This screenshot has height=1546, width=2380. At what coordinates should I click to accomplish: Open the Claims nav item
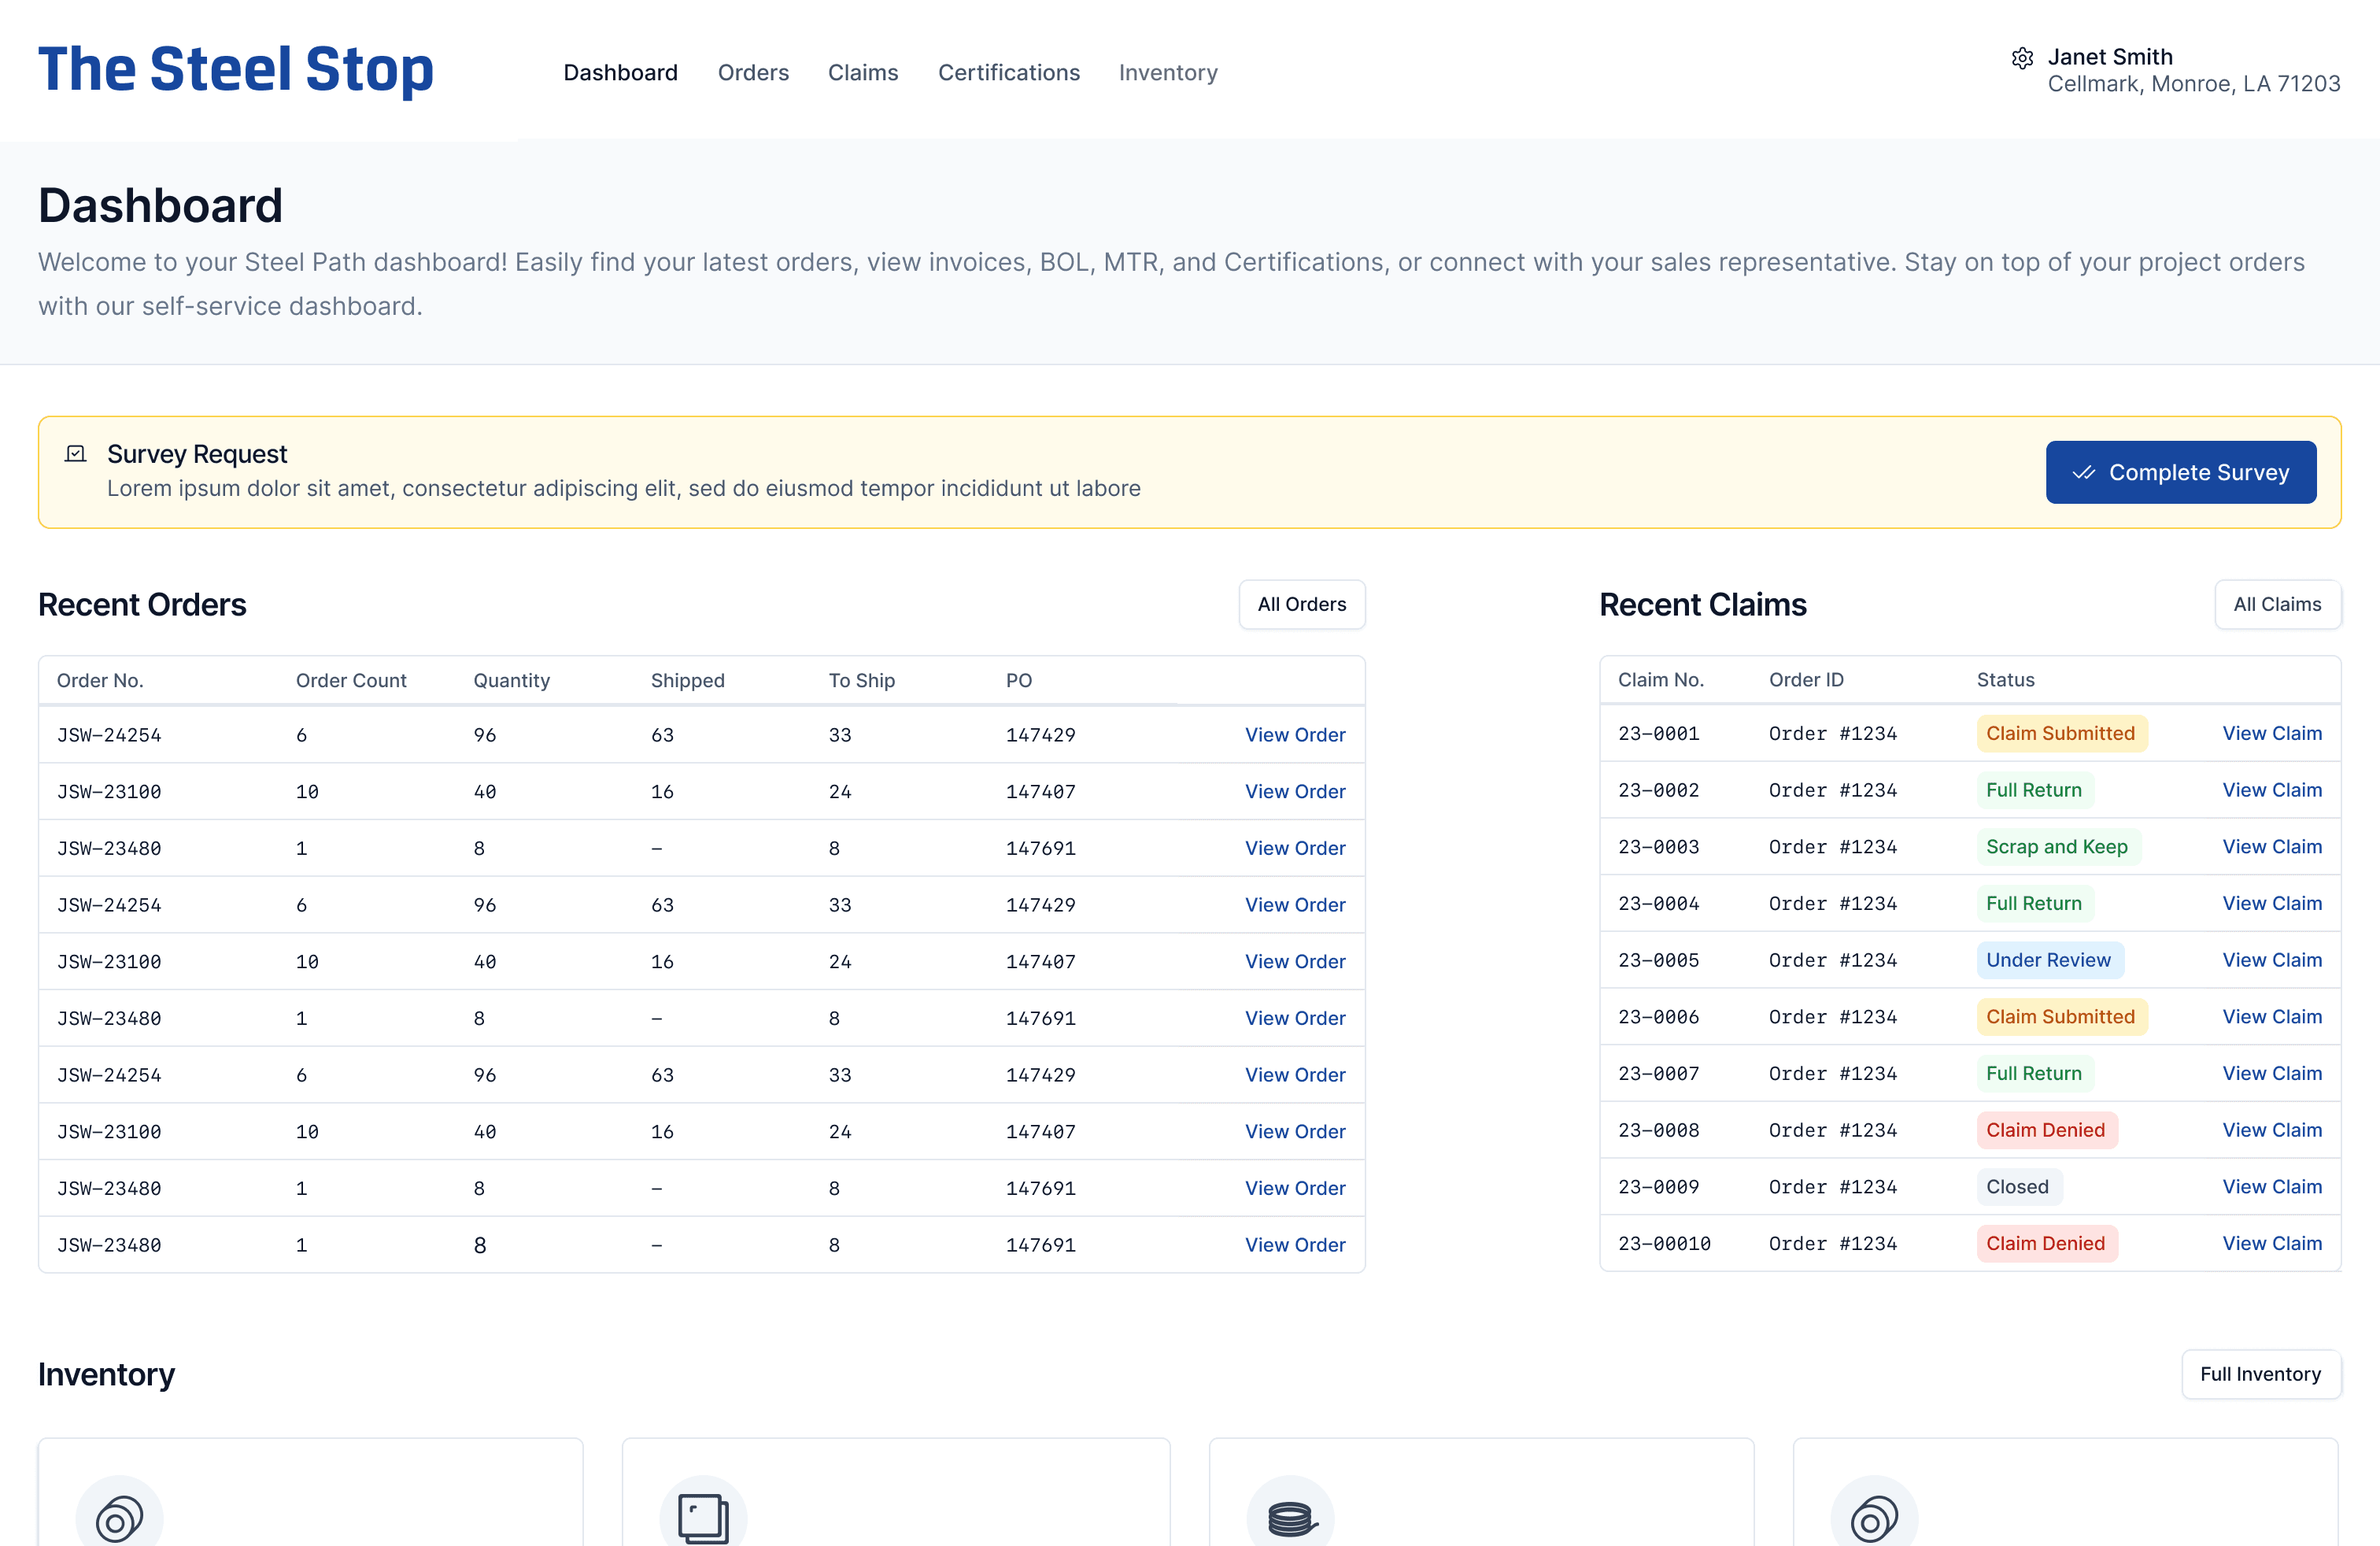point(863,73)
